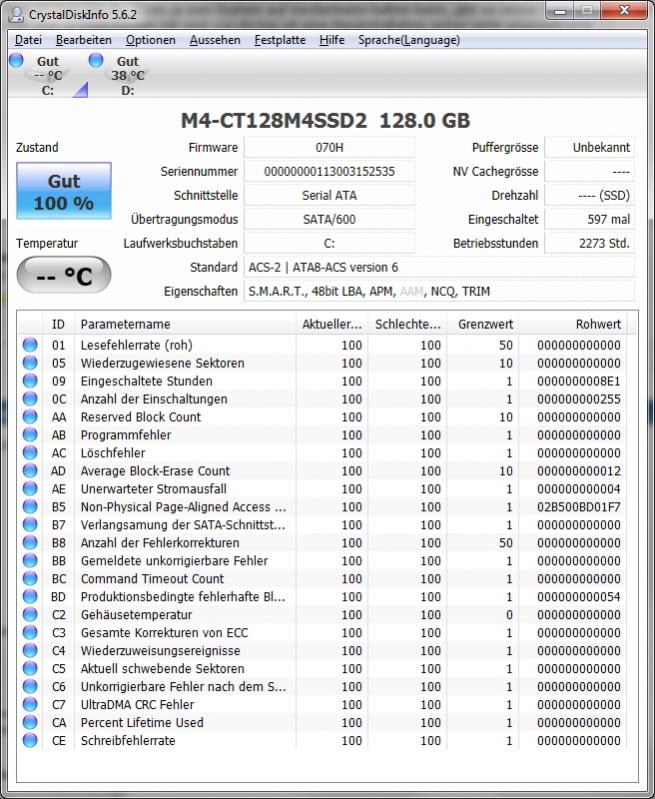Open the Datei menu
Viewport: 655px width, 799px height.
[x=28, y=40]
